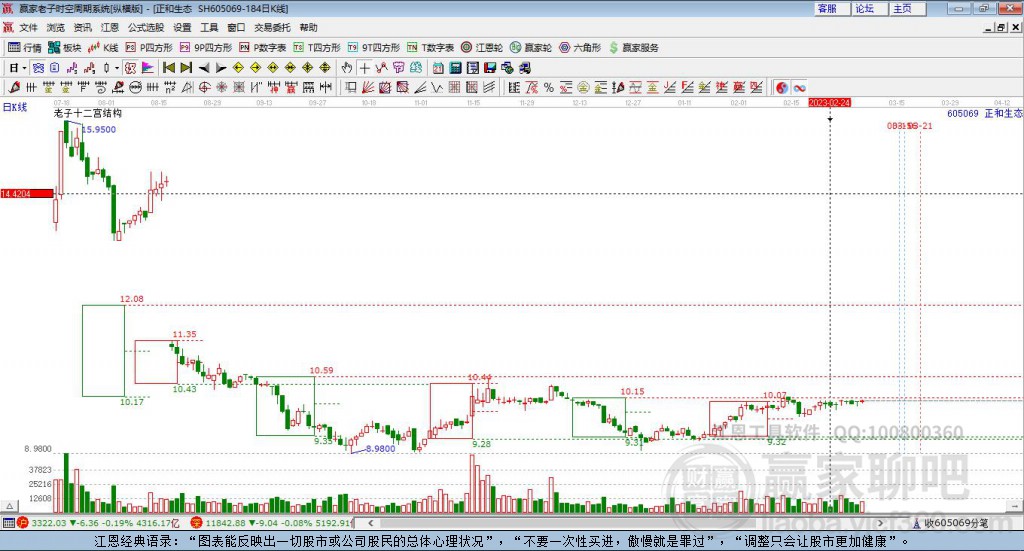This screenshot has width=1024, height=551.
Task: Click the grid icon in status bar
Action: point(8,523)
